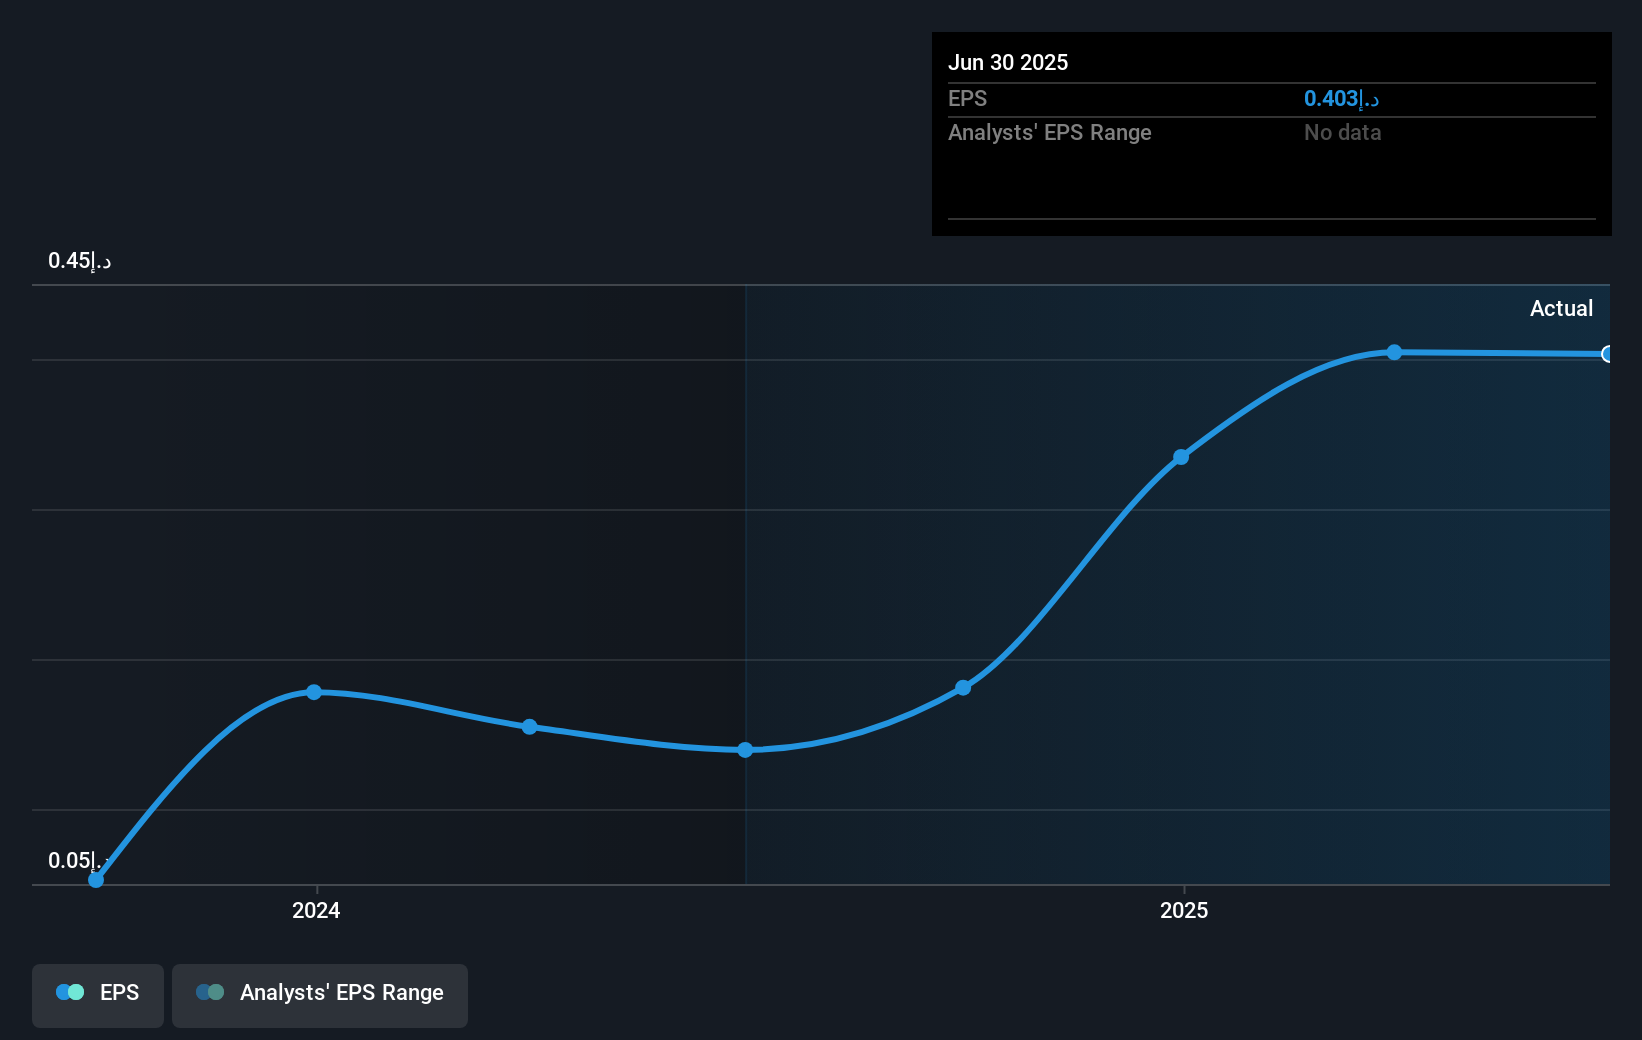Click the 0.45 value marker on the y-axis
This screenshot has height=1040, width=1642.
click(x=79, y=260)
